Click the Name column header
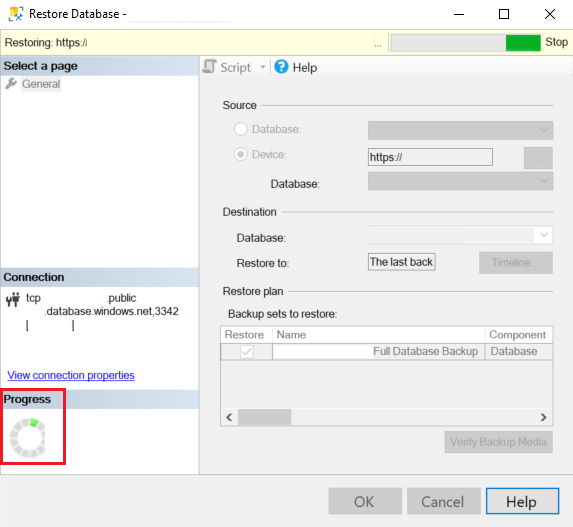The width and height of the screenshot is (573, 527). click(x=379, y=335)
